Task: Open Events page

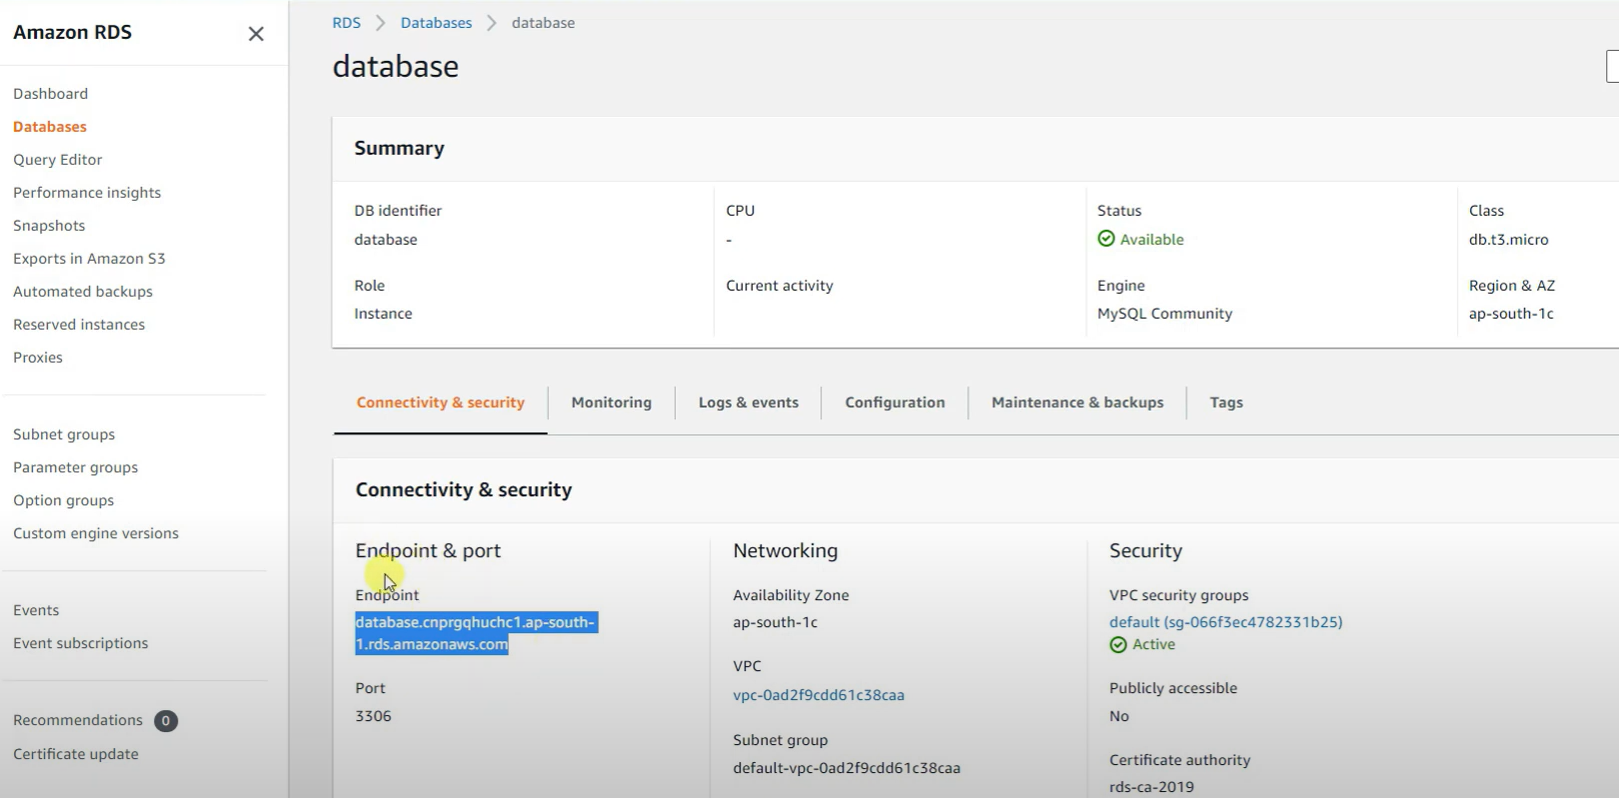Action: (36, 611)
